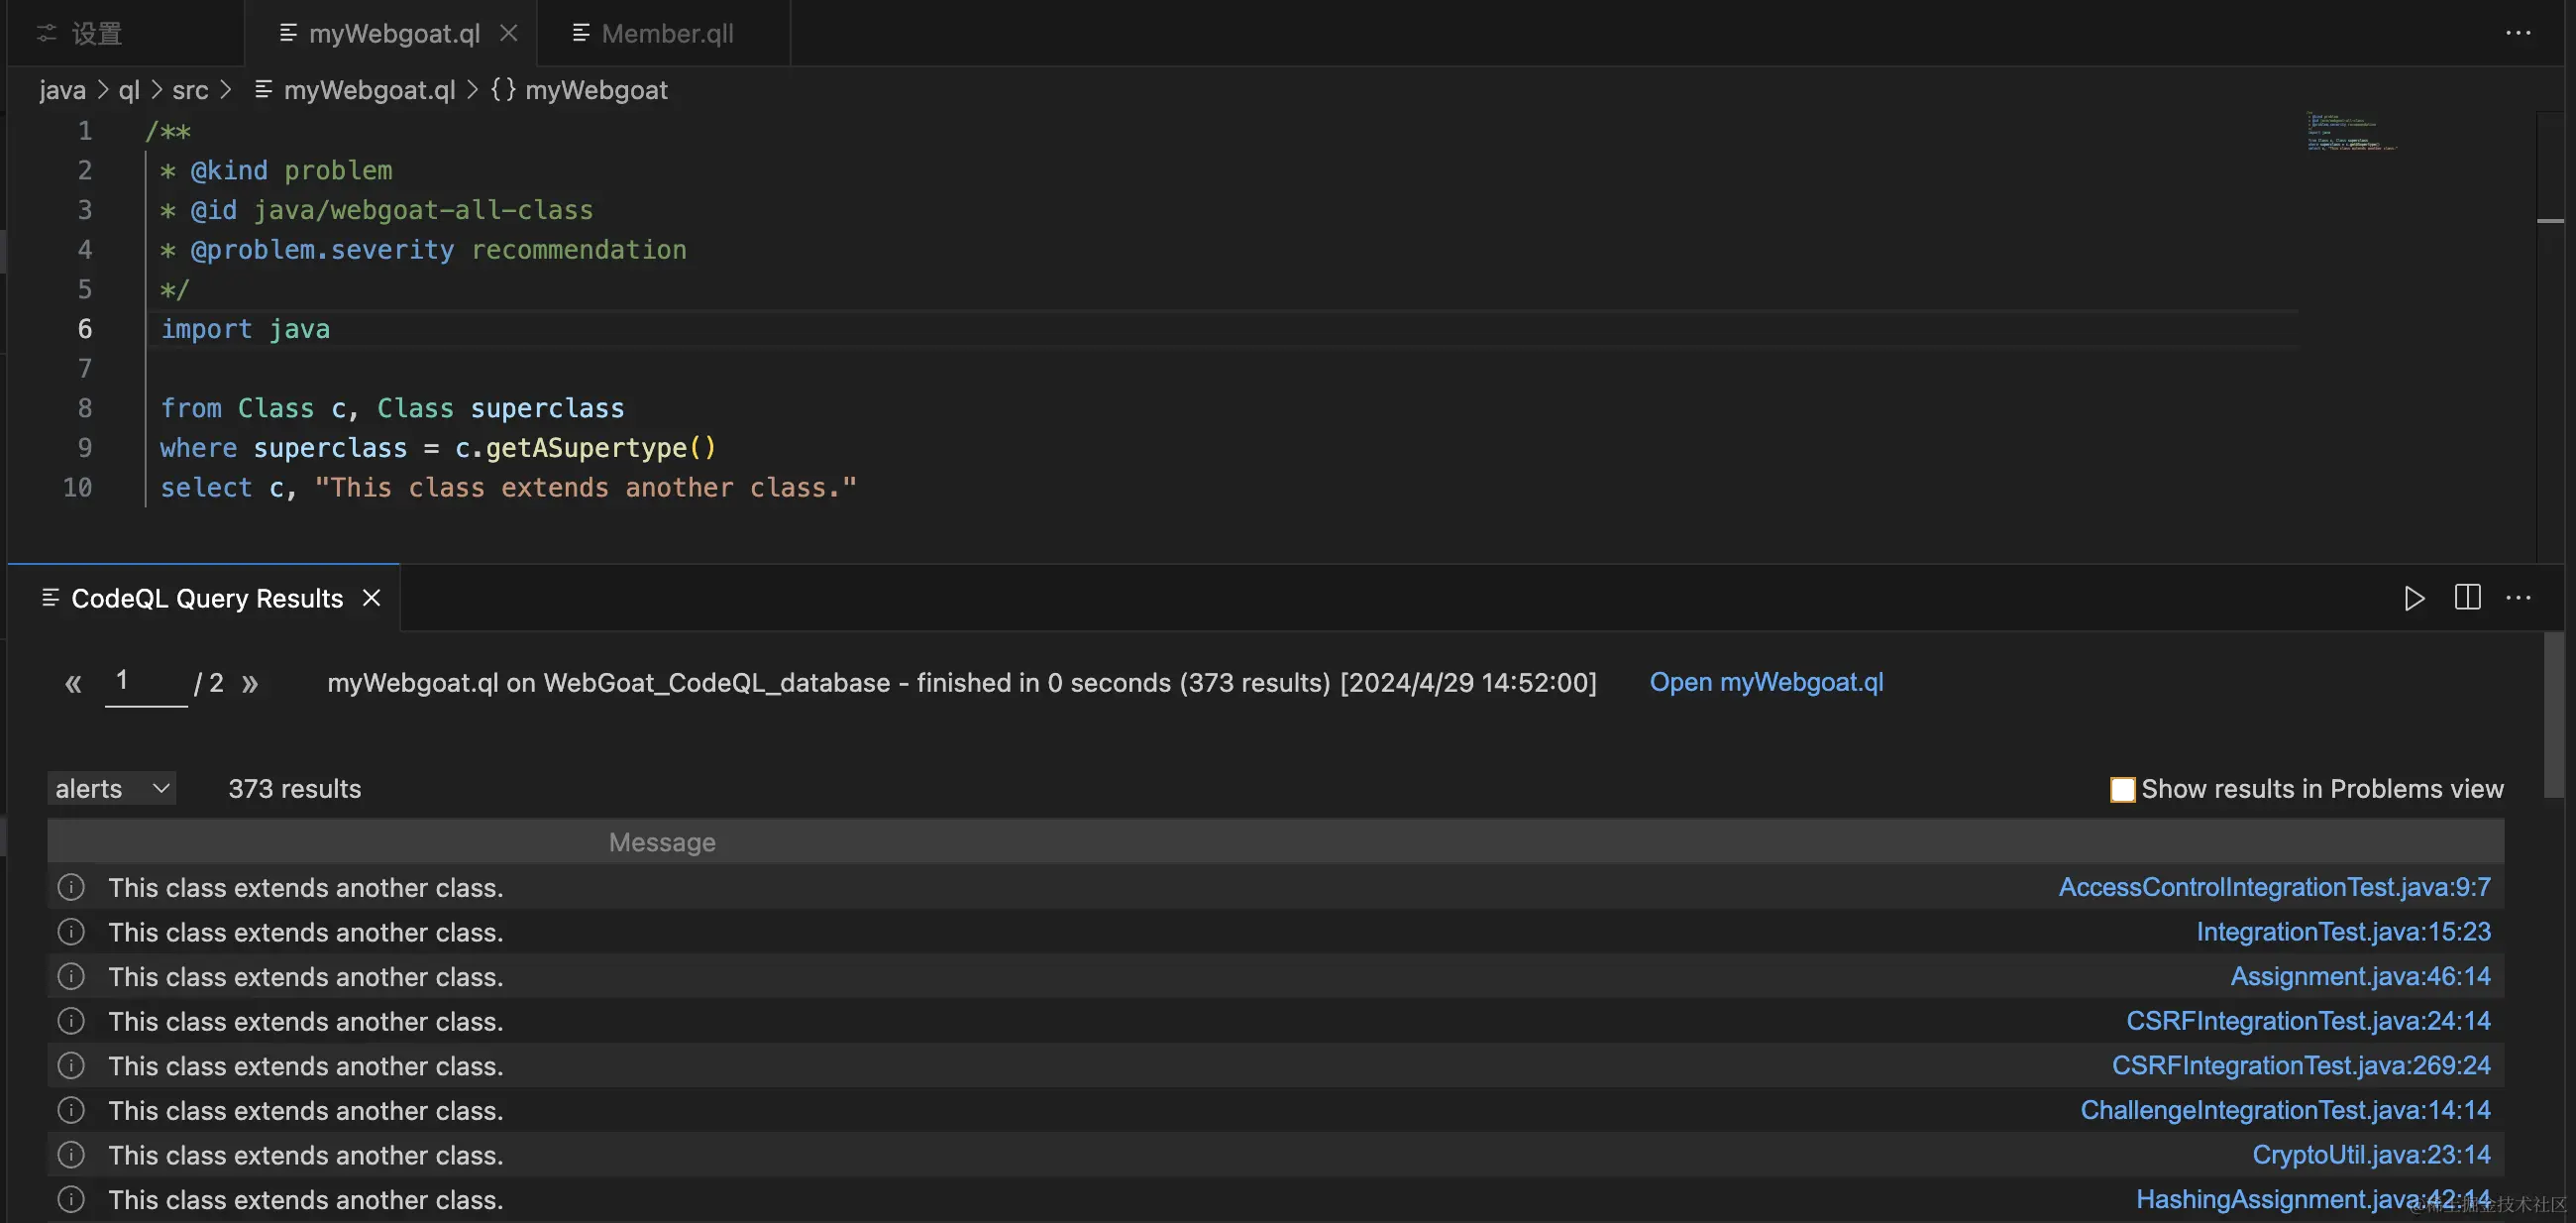Go to previous results page
Viewport: 2576px width, 1223px height.
pyautogui.click(x=73, y=683)
